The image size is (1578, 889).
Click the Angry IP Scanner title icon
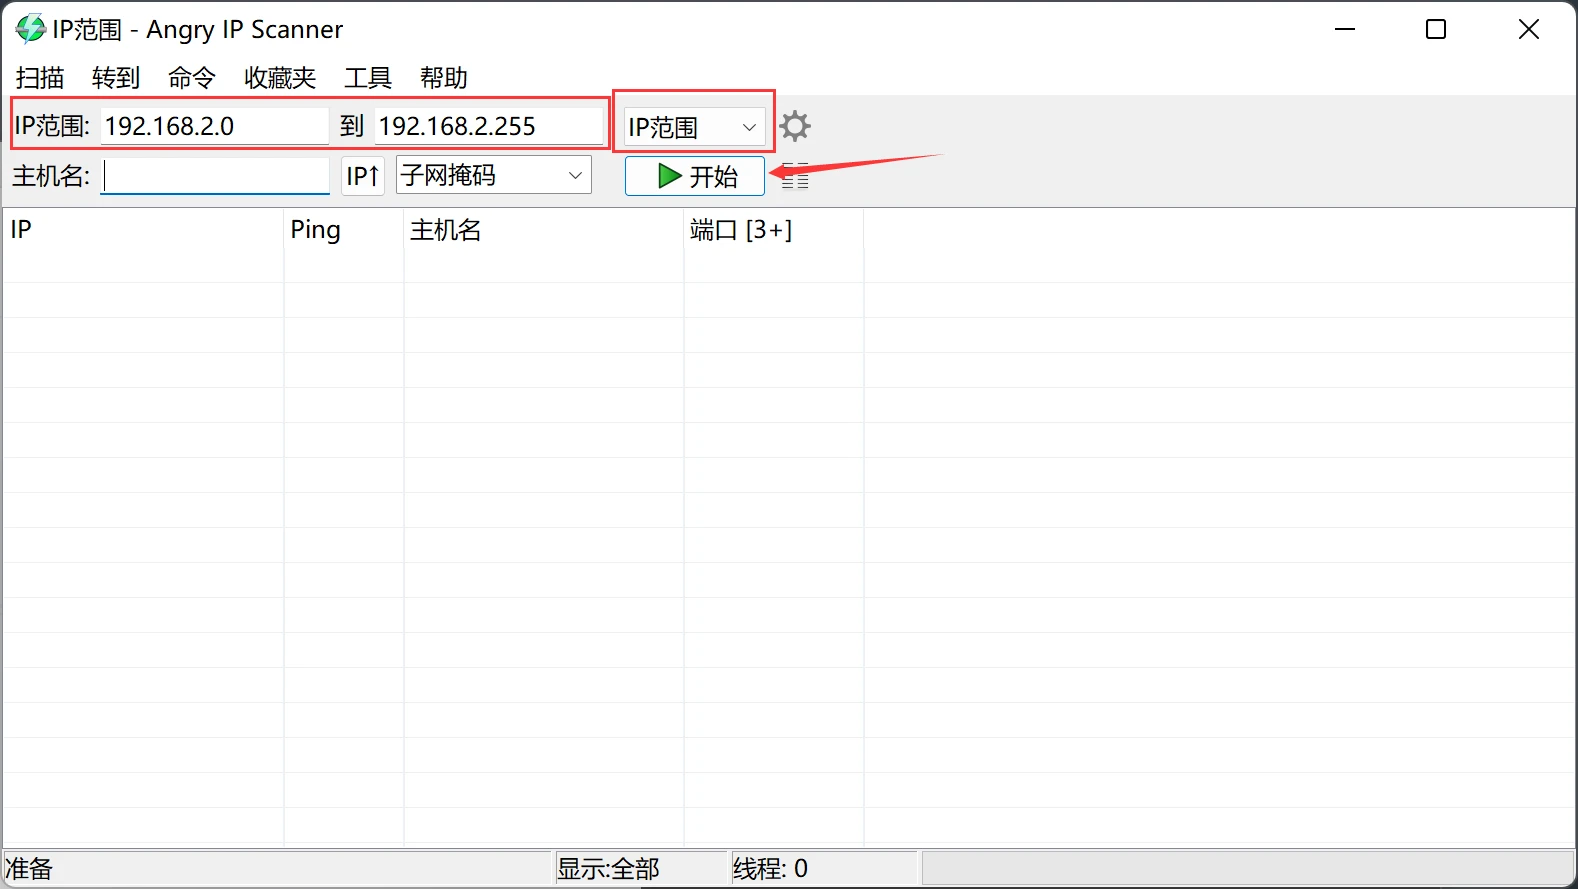pyautogui.click(x=30, y=29)
